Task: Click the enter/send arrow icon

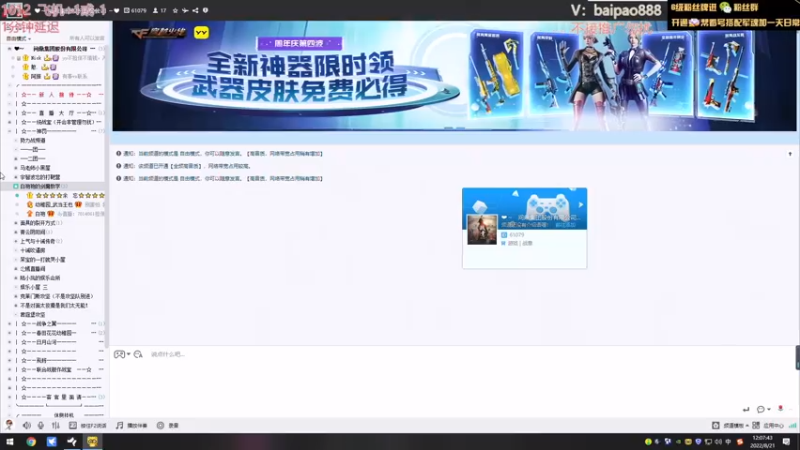Action: (x=746, y=409)
